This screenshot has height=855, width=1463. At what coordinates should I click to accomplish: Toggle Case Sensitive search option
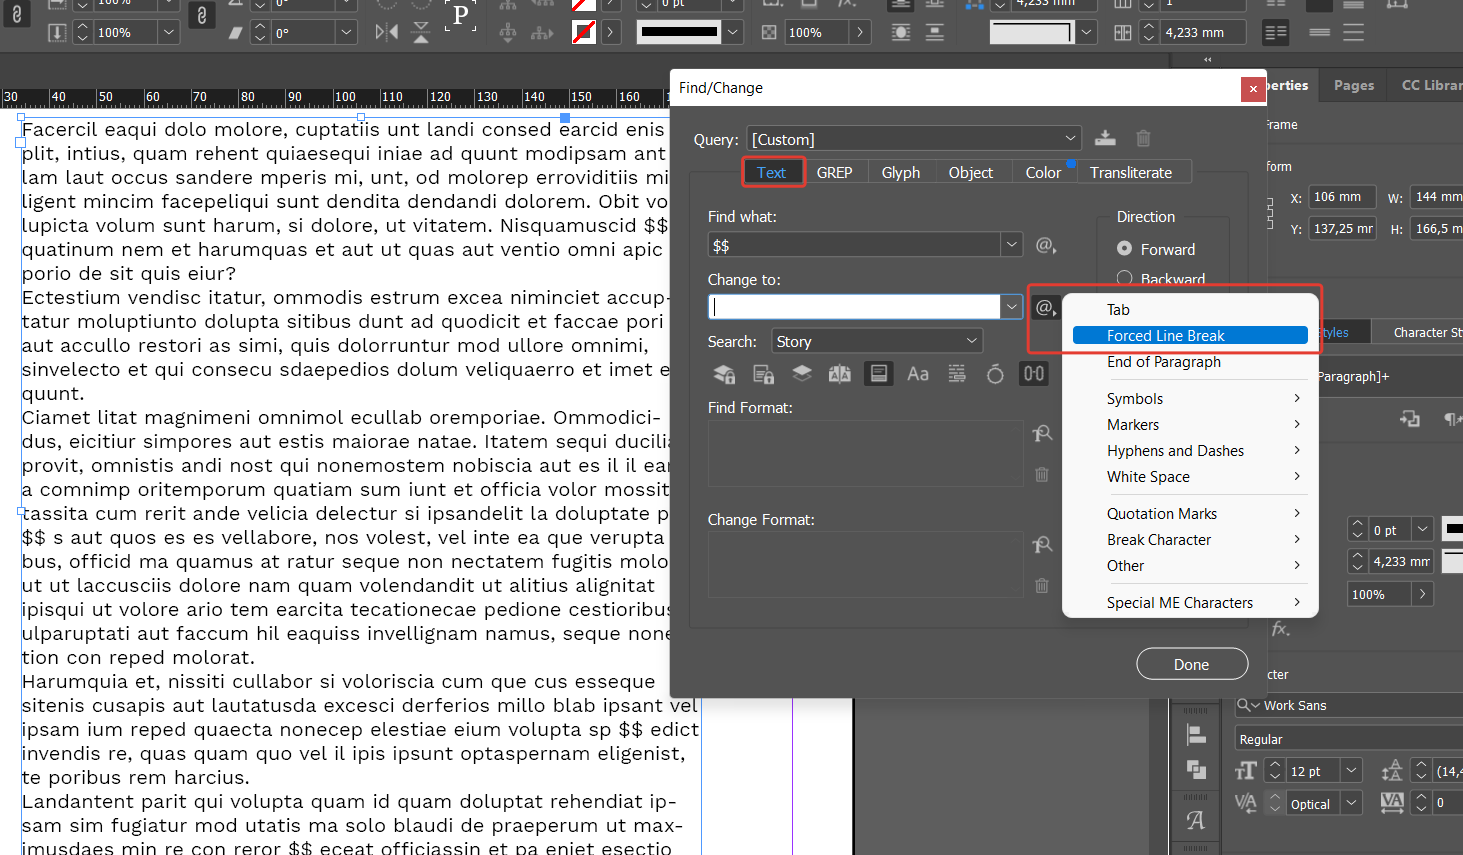coord(918,373)
